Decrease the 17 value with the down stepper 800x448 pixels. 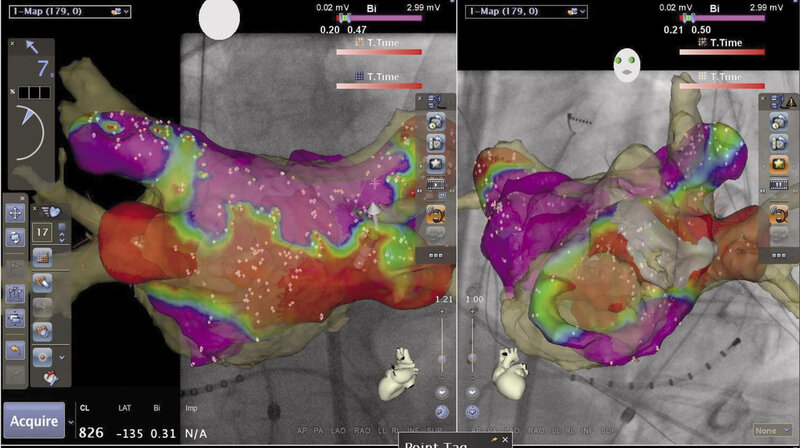tap(62, 238)
